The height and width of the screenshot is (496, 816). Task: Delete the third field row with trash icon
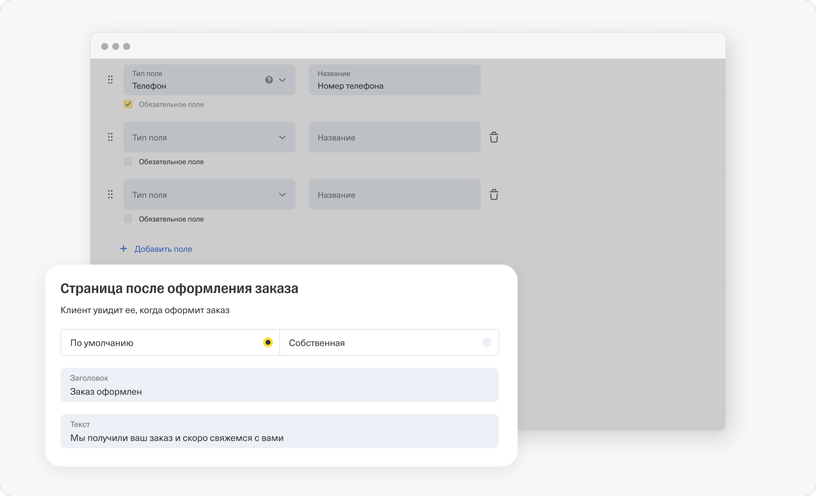494,195
